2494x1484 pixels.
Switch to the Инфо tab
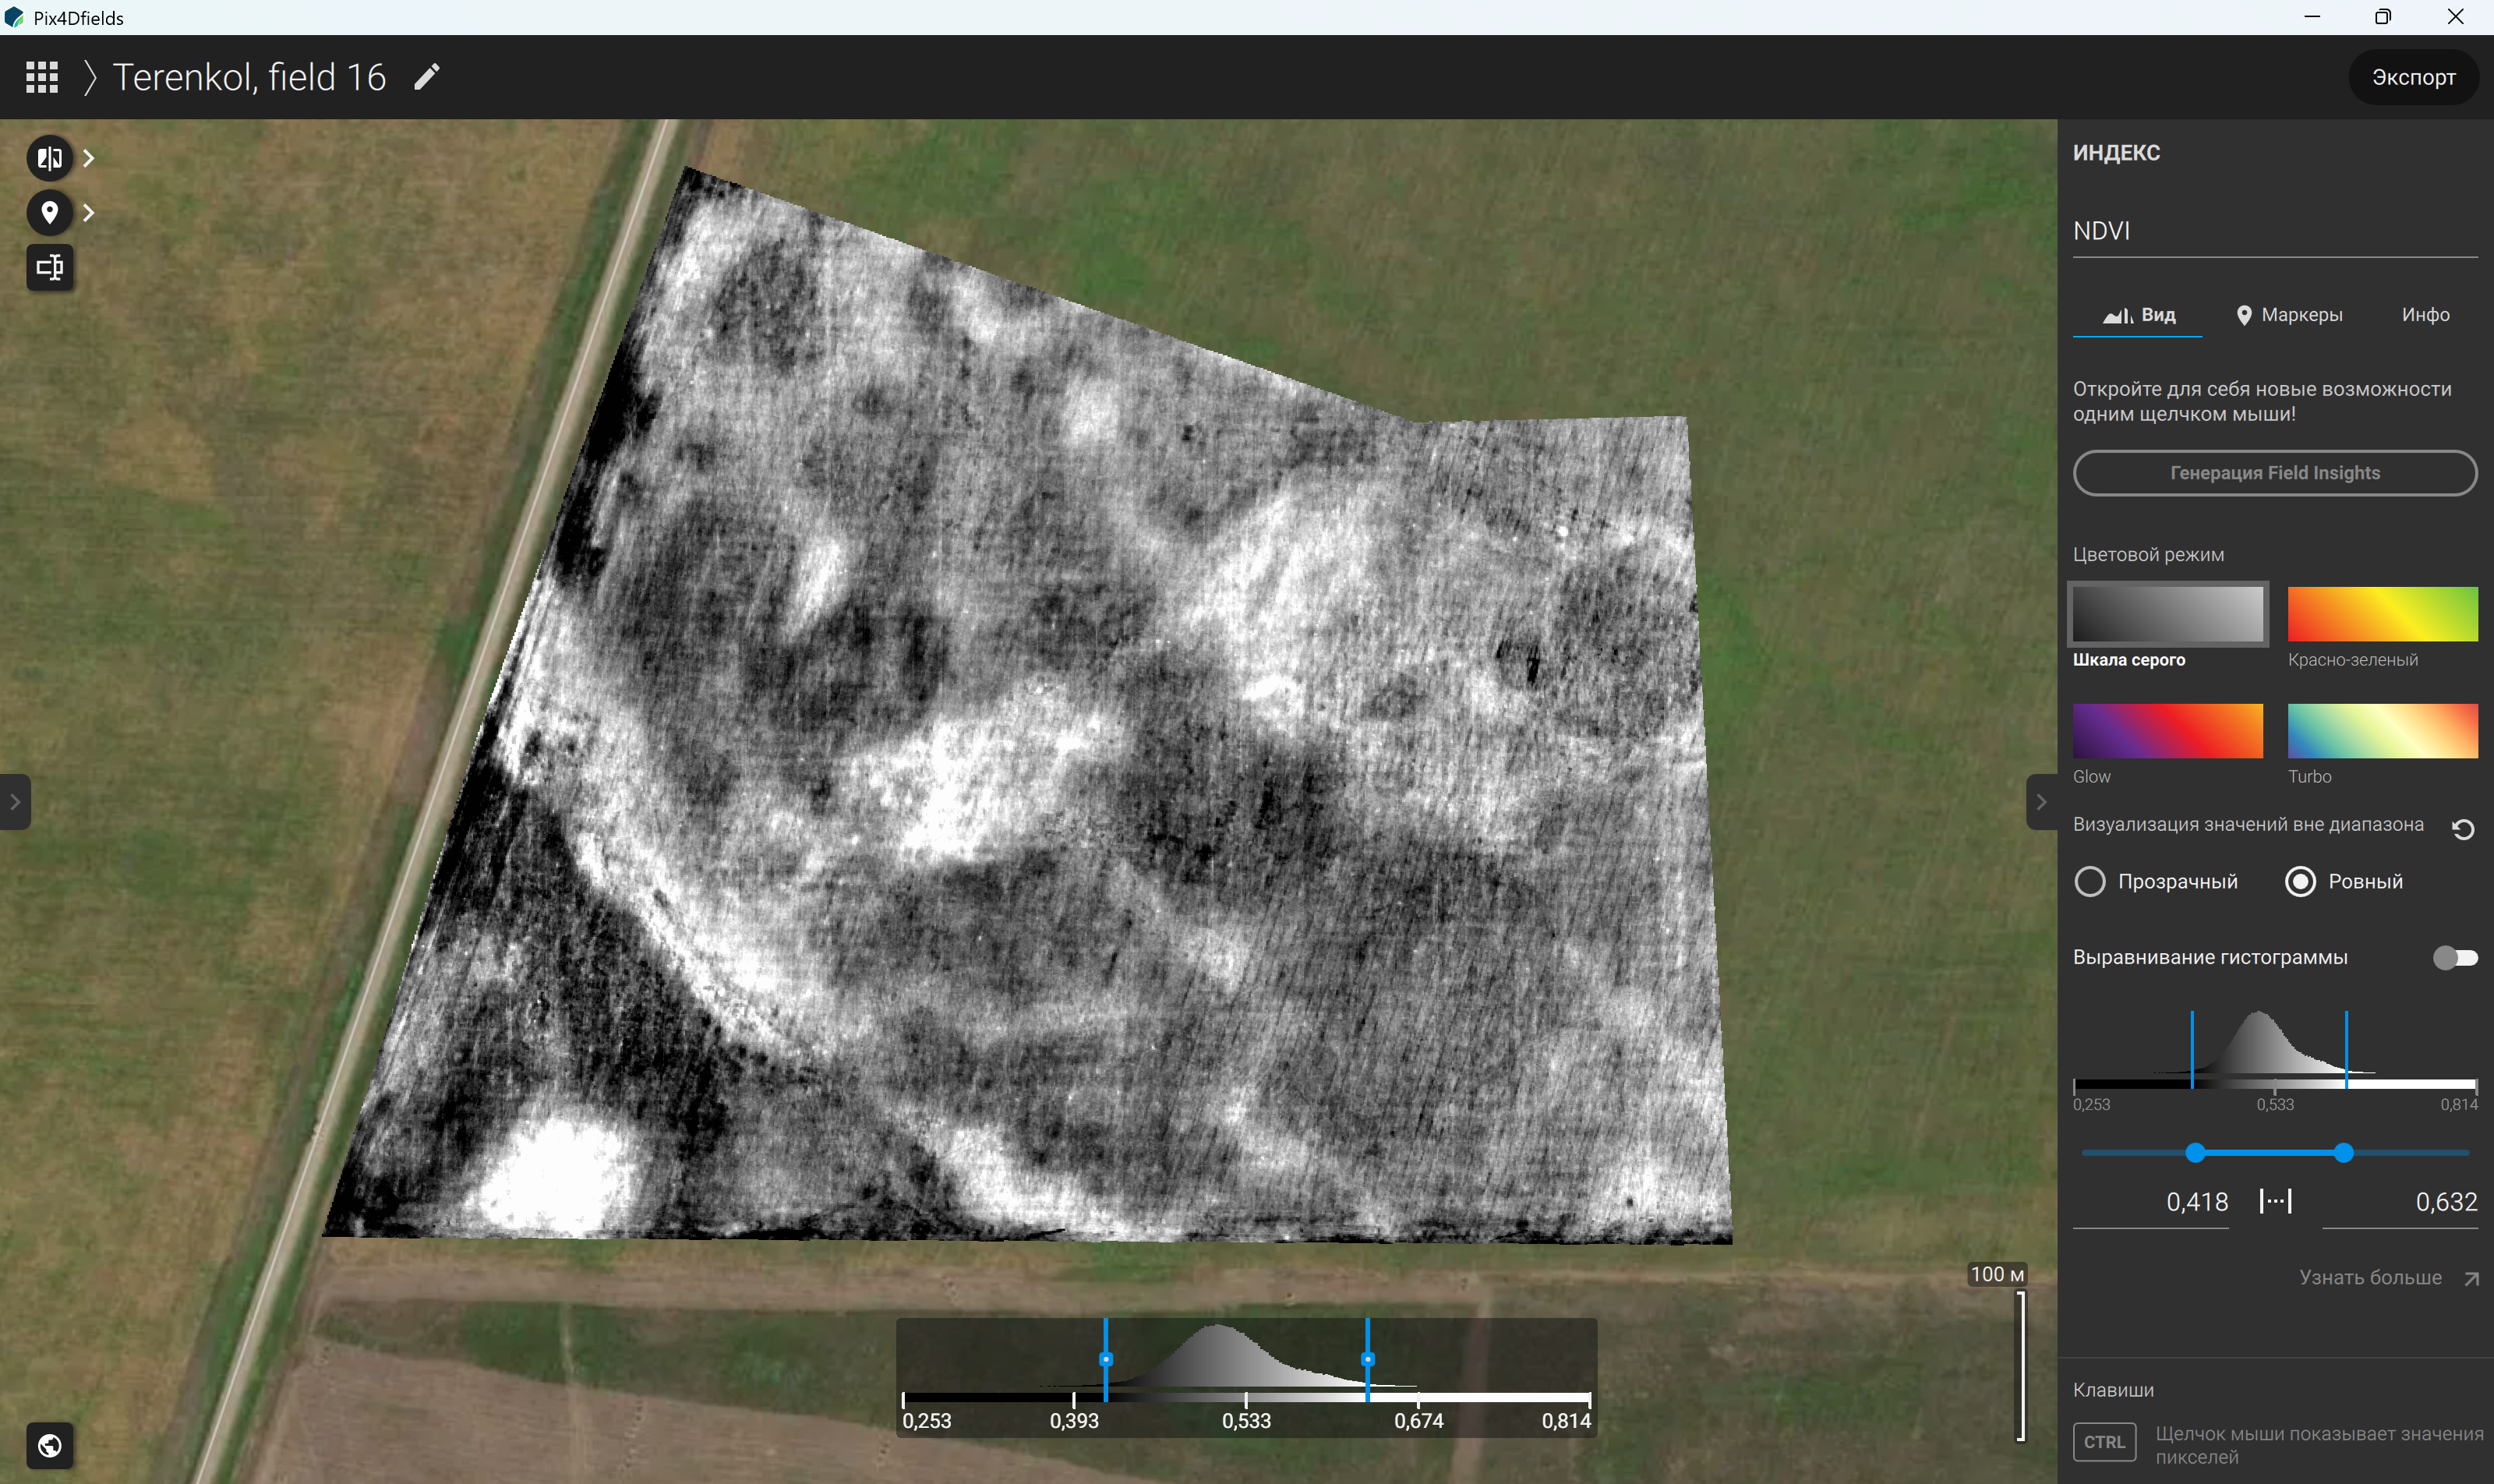point(2426,315)
